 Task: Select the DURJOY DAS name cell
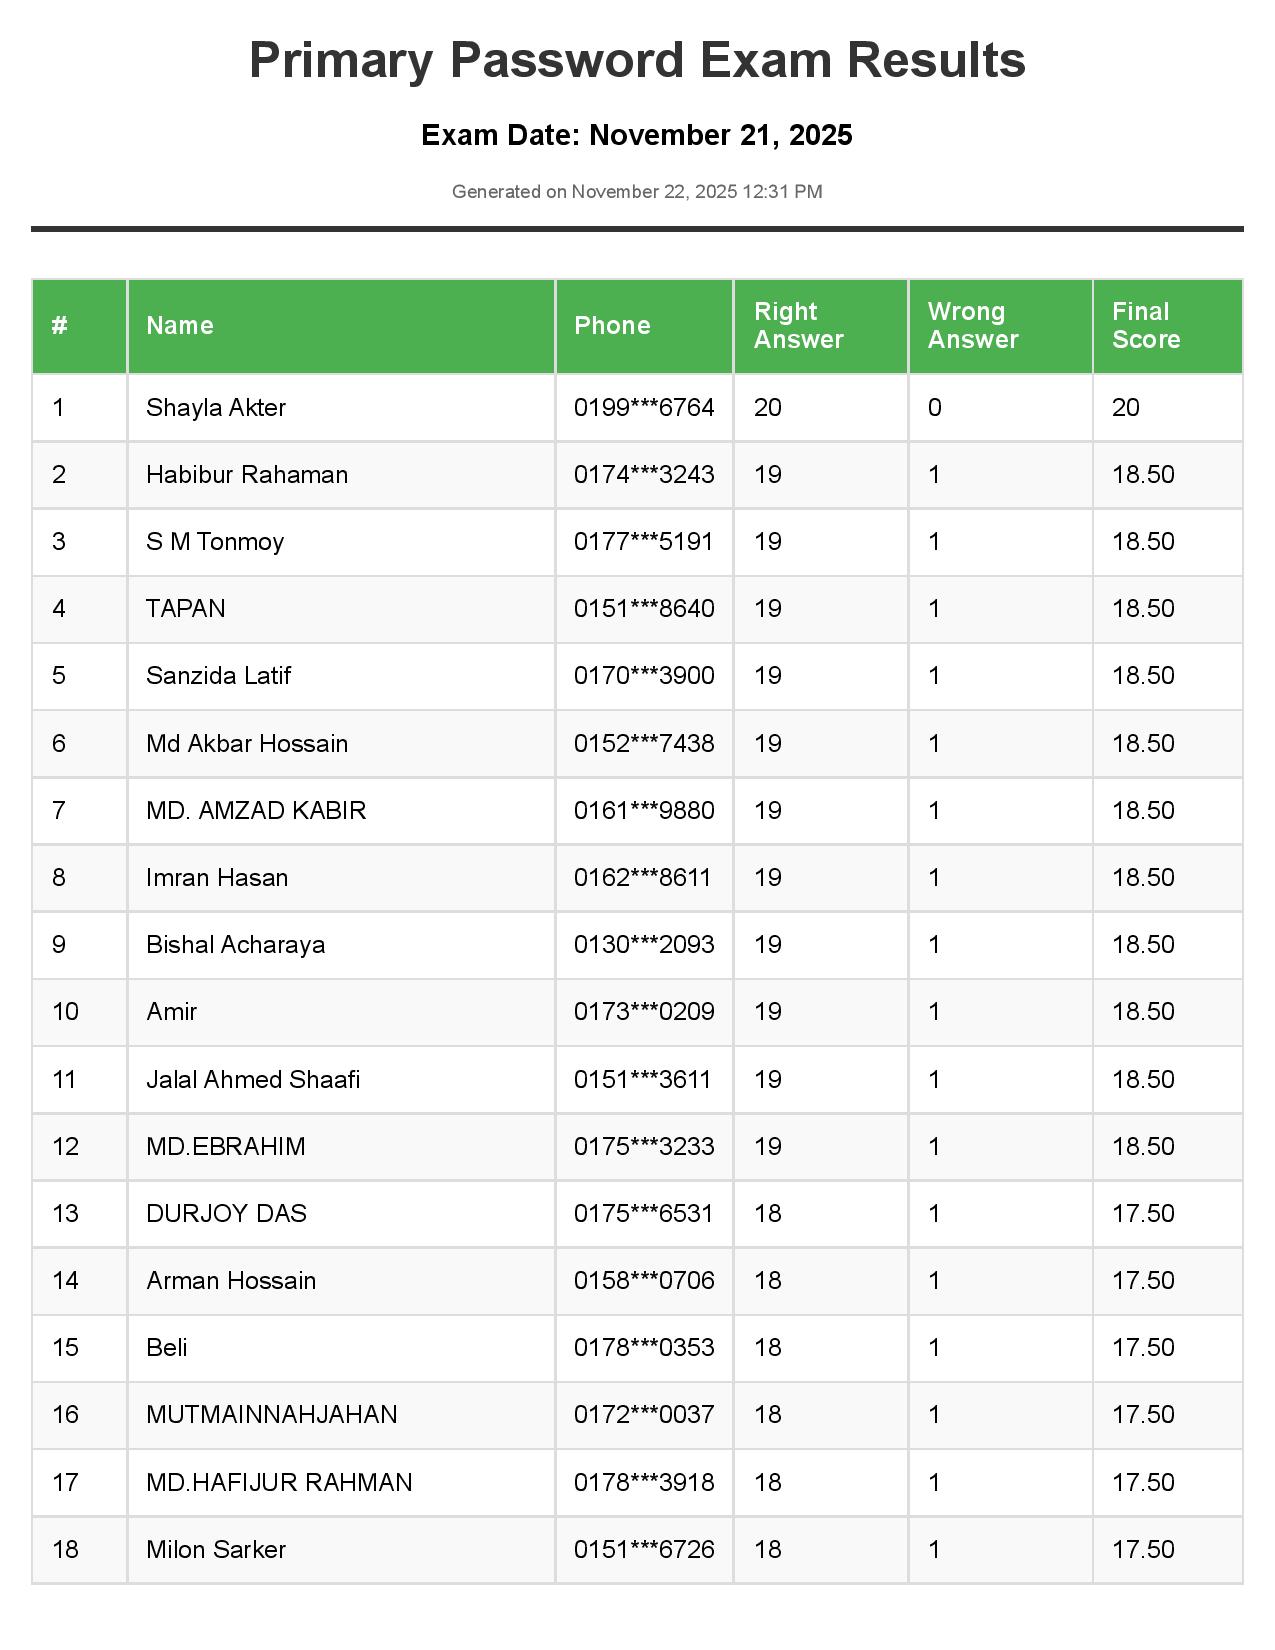coord(226,1214)
